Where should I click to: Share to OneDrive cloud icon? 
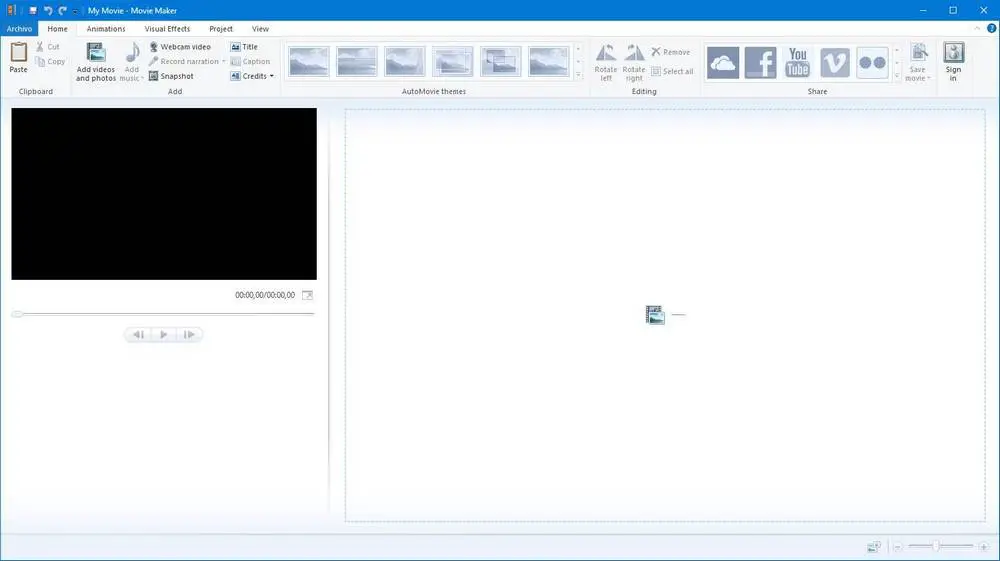(x=723, y=62)
